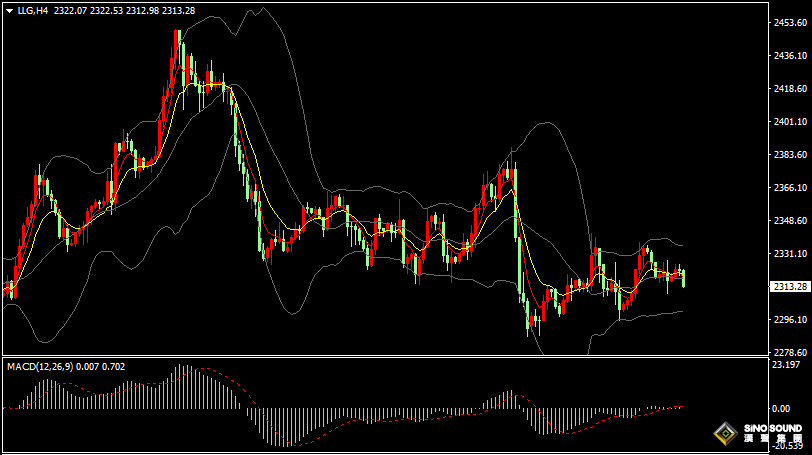Click the MACD(12,26,9) indicator label
Image resolution: width=812 pixels, height=455 pixels.
point(40,367)
